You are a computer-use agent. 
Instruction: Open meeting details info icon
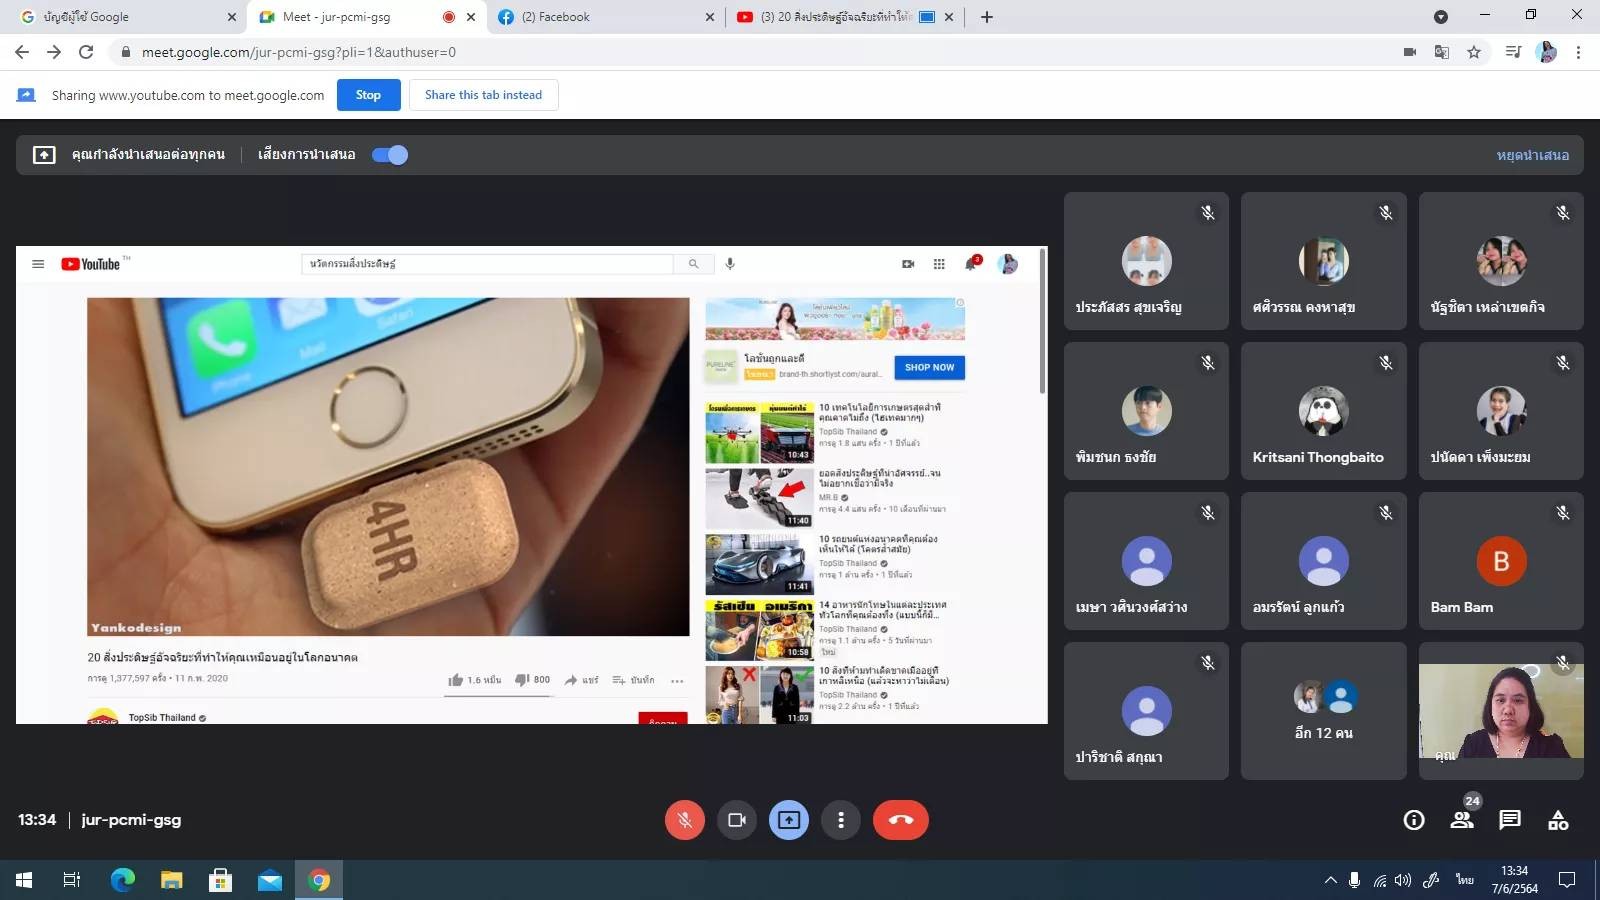coord(1413,820)
